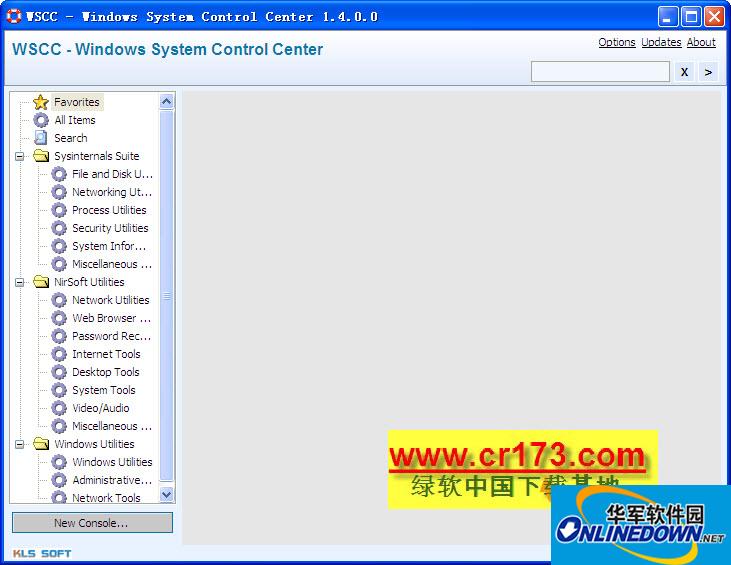
Task: Minimize the WSCC window
Action: (x=668, y=17)
